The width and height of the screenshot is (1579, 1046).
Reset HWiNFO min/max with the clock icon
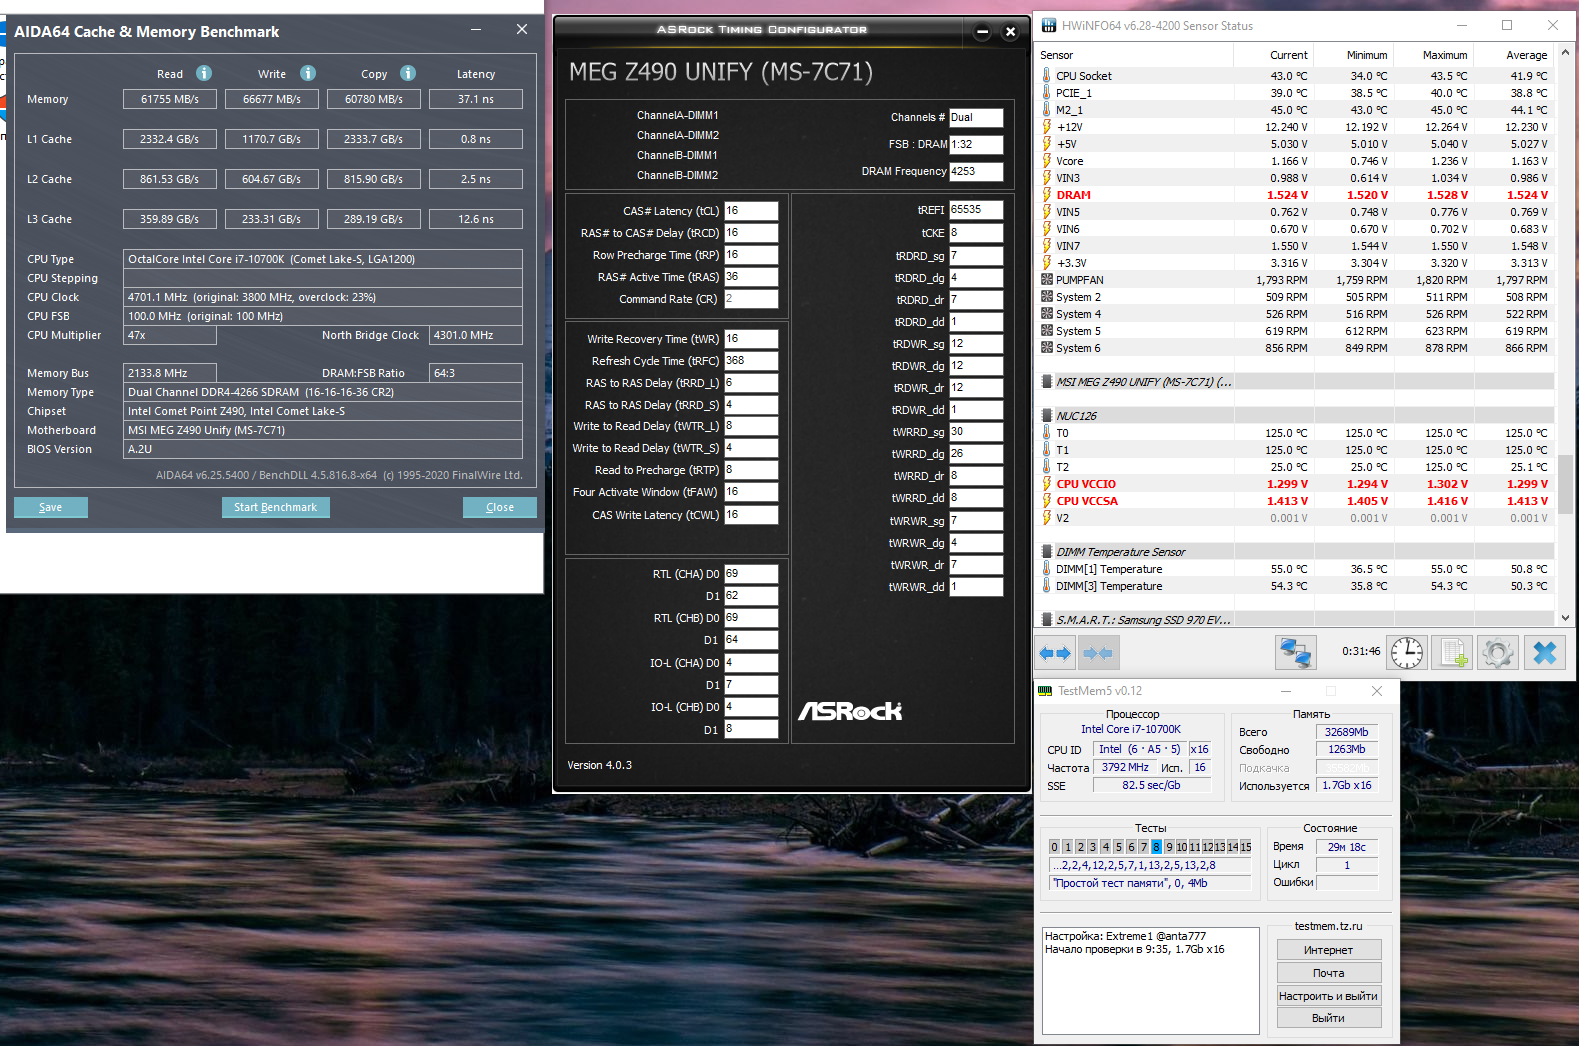1406,653
